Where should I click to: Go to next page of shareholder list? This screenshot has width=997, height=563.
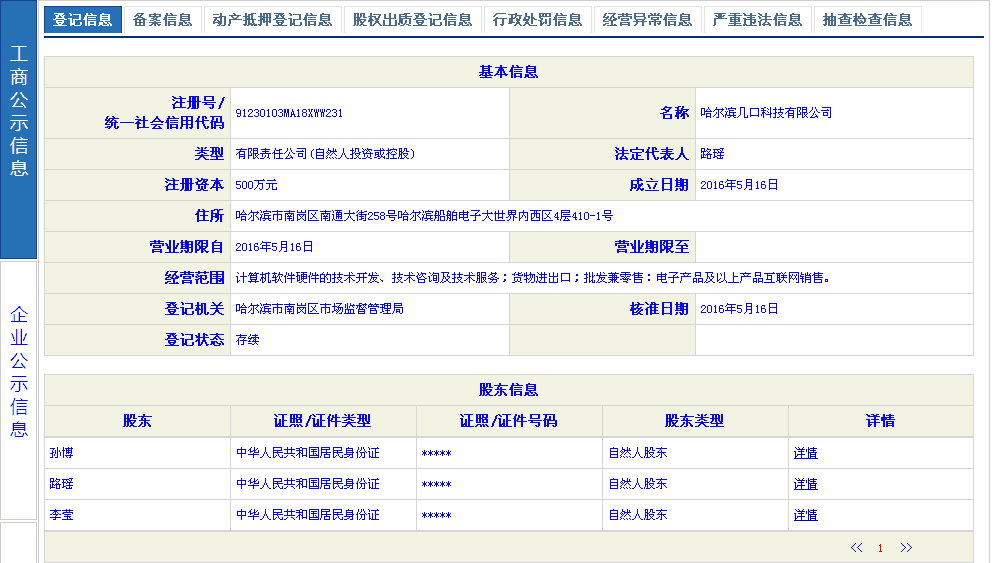[x=906, y=547]
